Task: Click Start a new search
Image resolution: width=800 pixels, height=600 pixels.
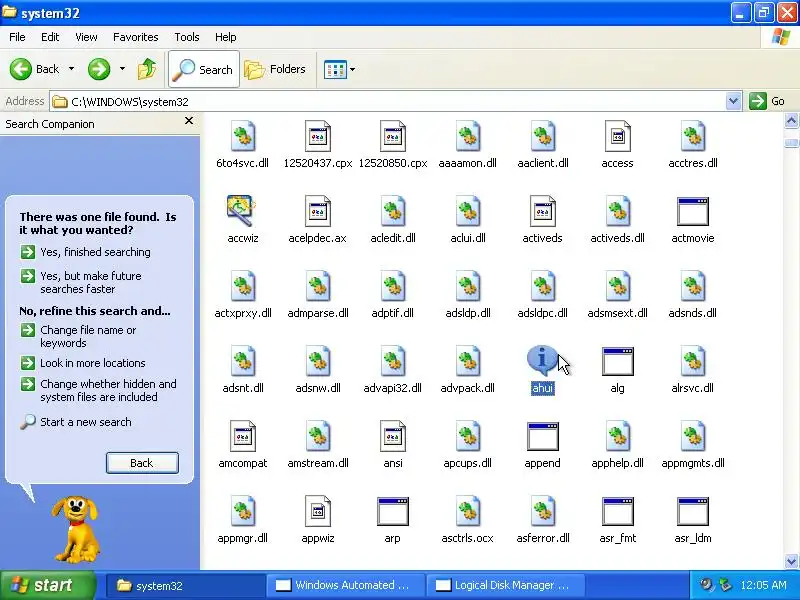Action: 76,422
